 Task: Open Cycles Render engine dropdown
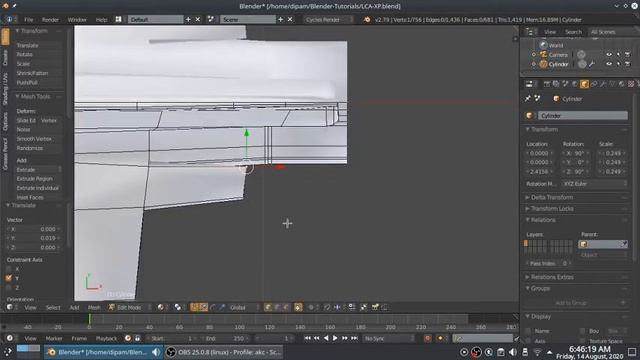(x=329, y=19)
